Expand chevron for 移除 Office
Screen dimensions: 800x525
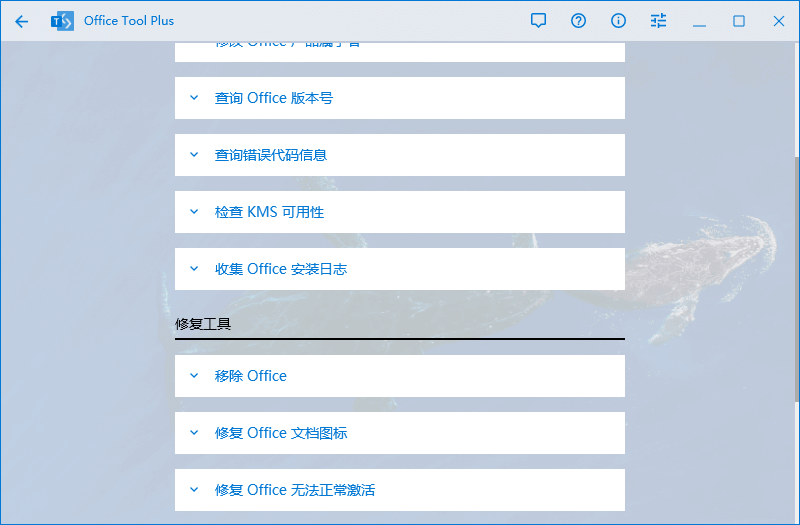click(194, 376)
